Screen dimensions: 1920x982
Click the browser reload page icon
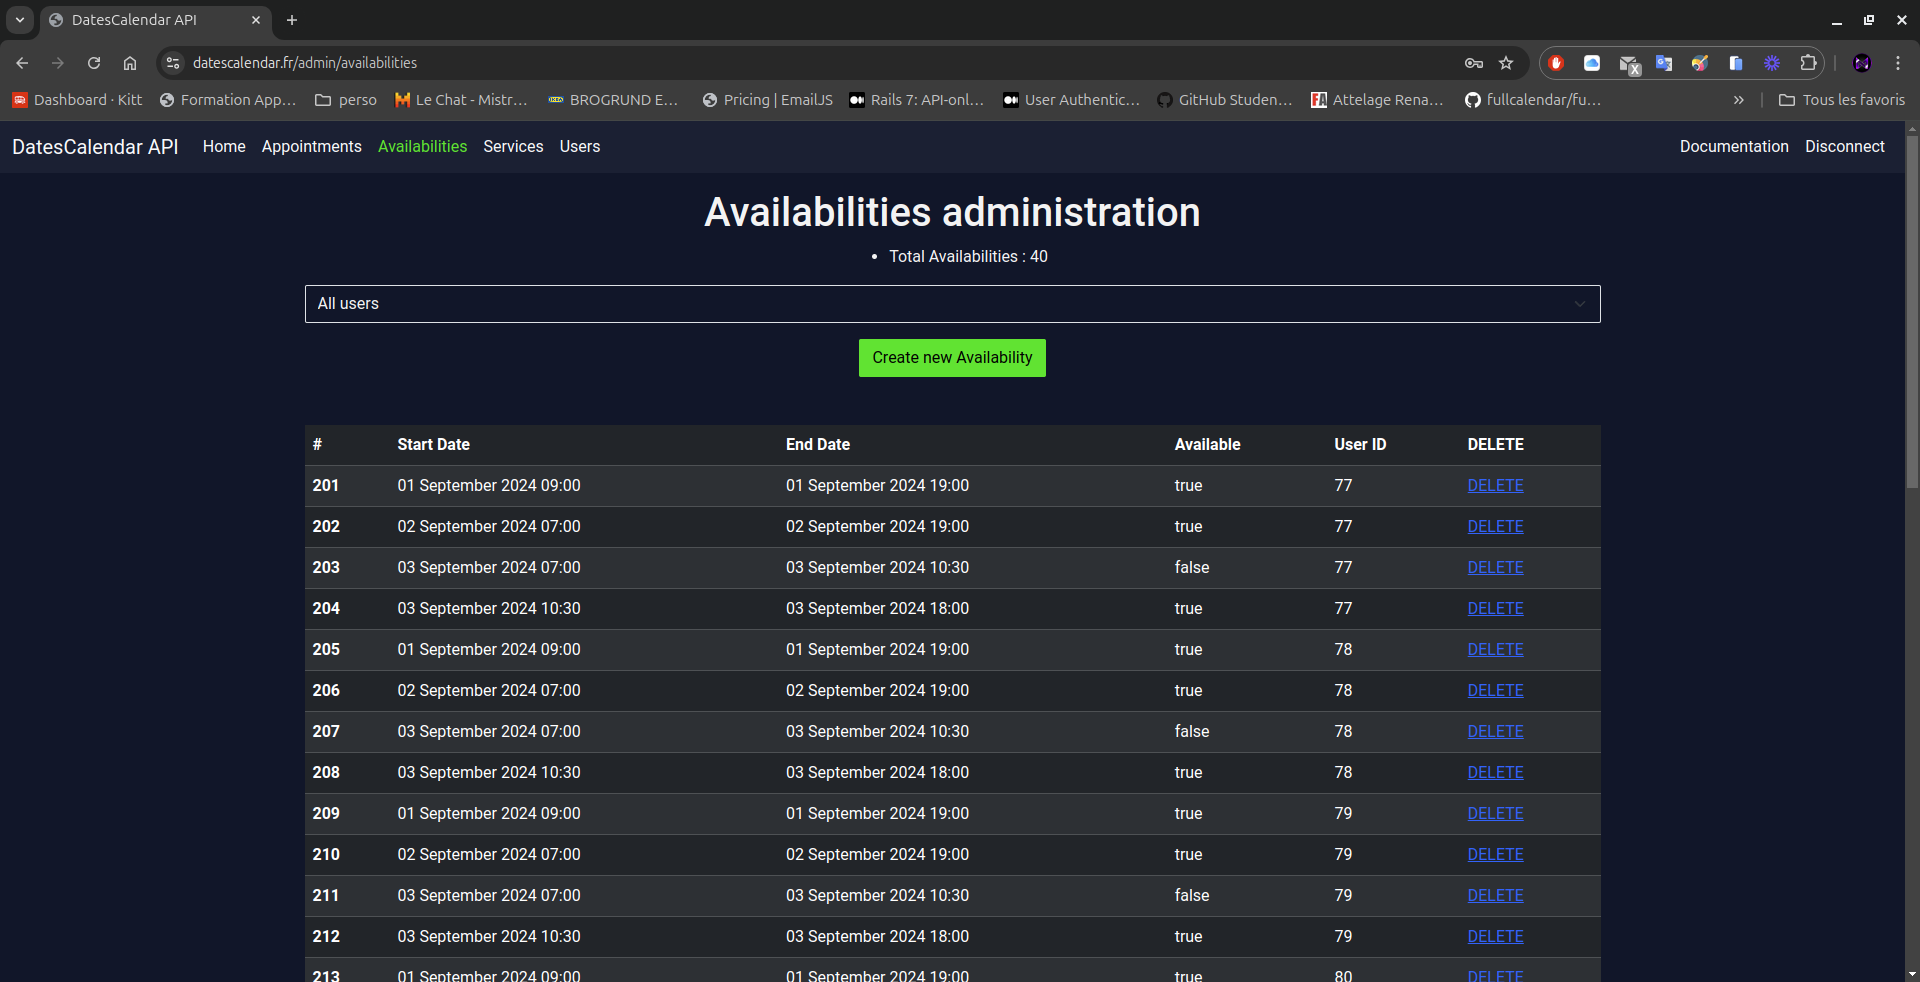pos(94,63)
